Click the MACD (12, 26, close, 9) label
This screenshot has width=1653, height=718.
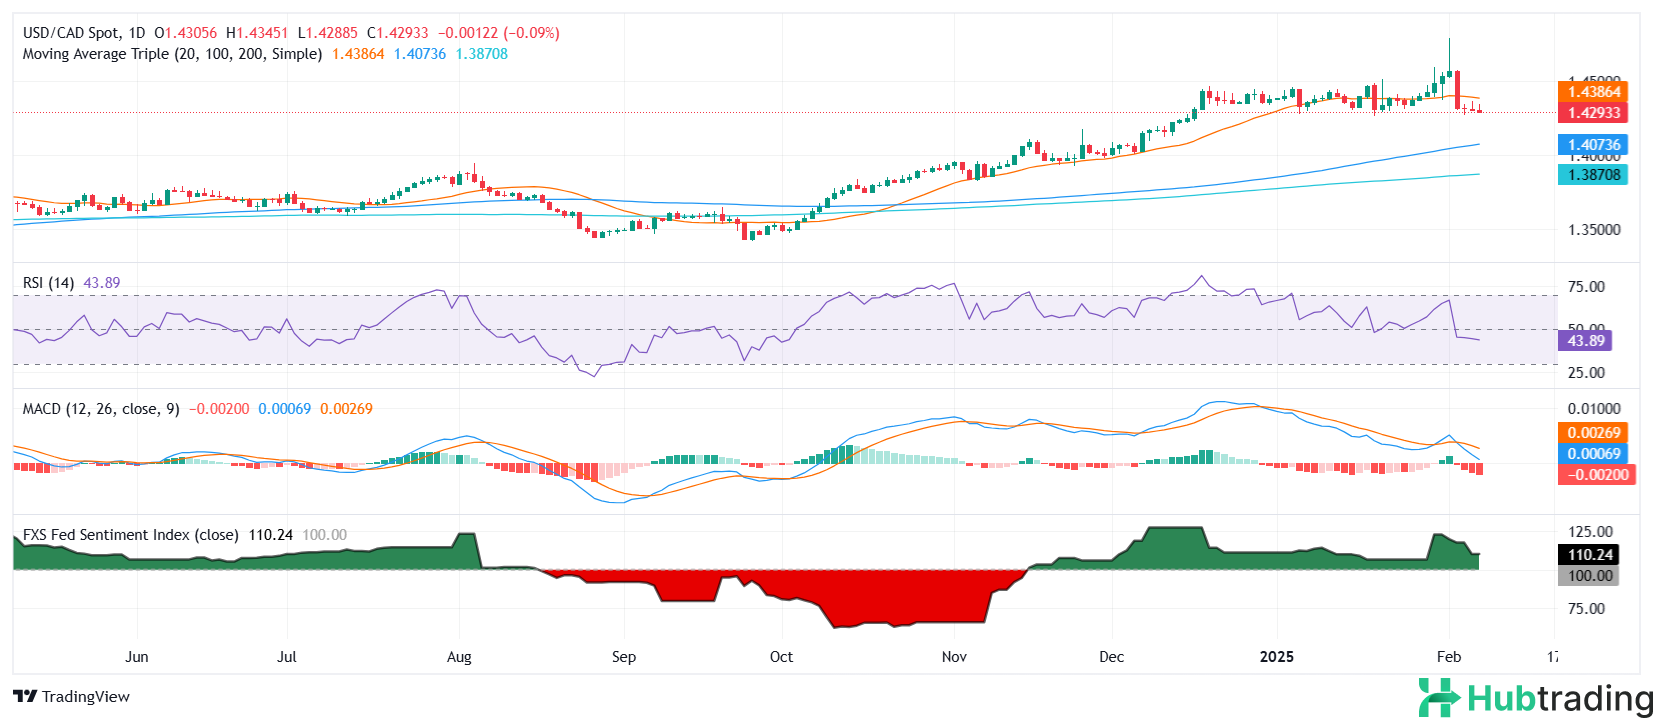(101, 409)
